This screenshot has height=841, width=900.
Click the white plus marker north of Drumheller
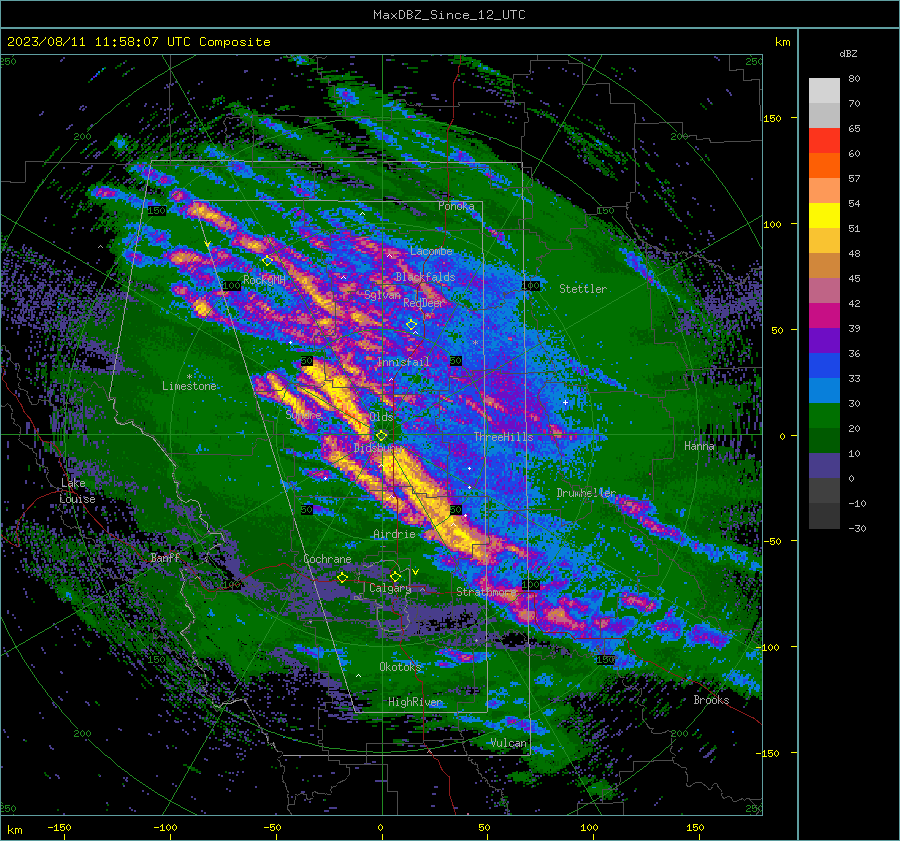565,402
